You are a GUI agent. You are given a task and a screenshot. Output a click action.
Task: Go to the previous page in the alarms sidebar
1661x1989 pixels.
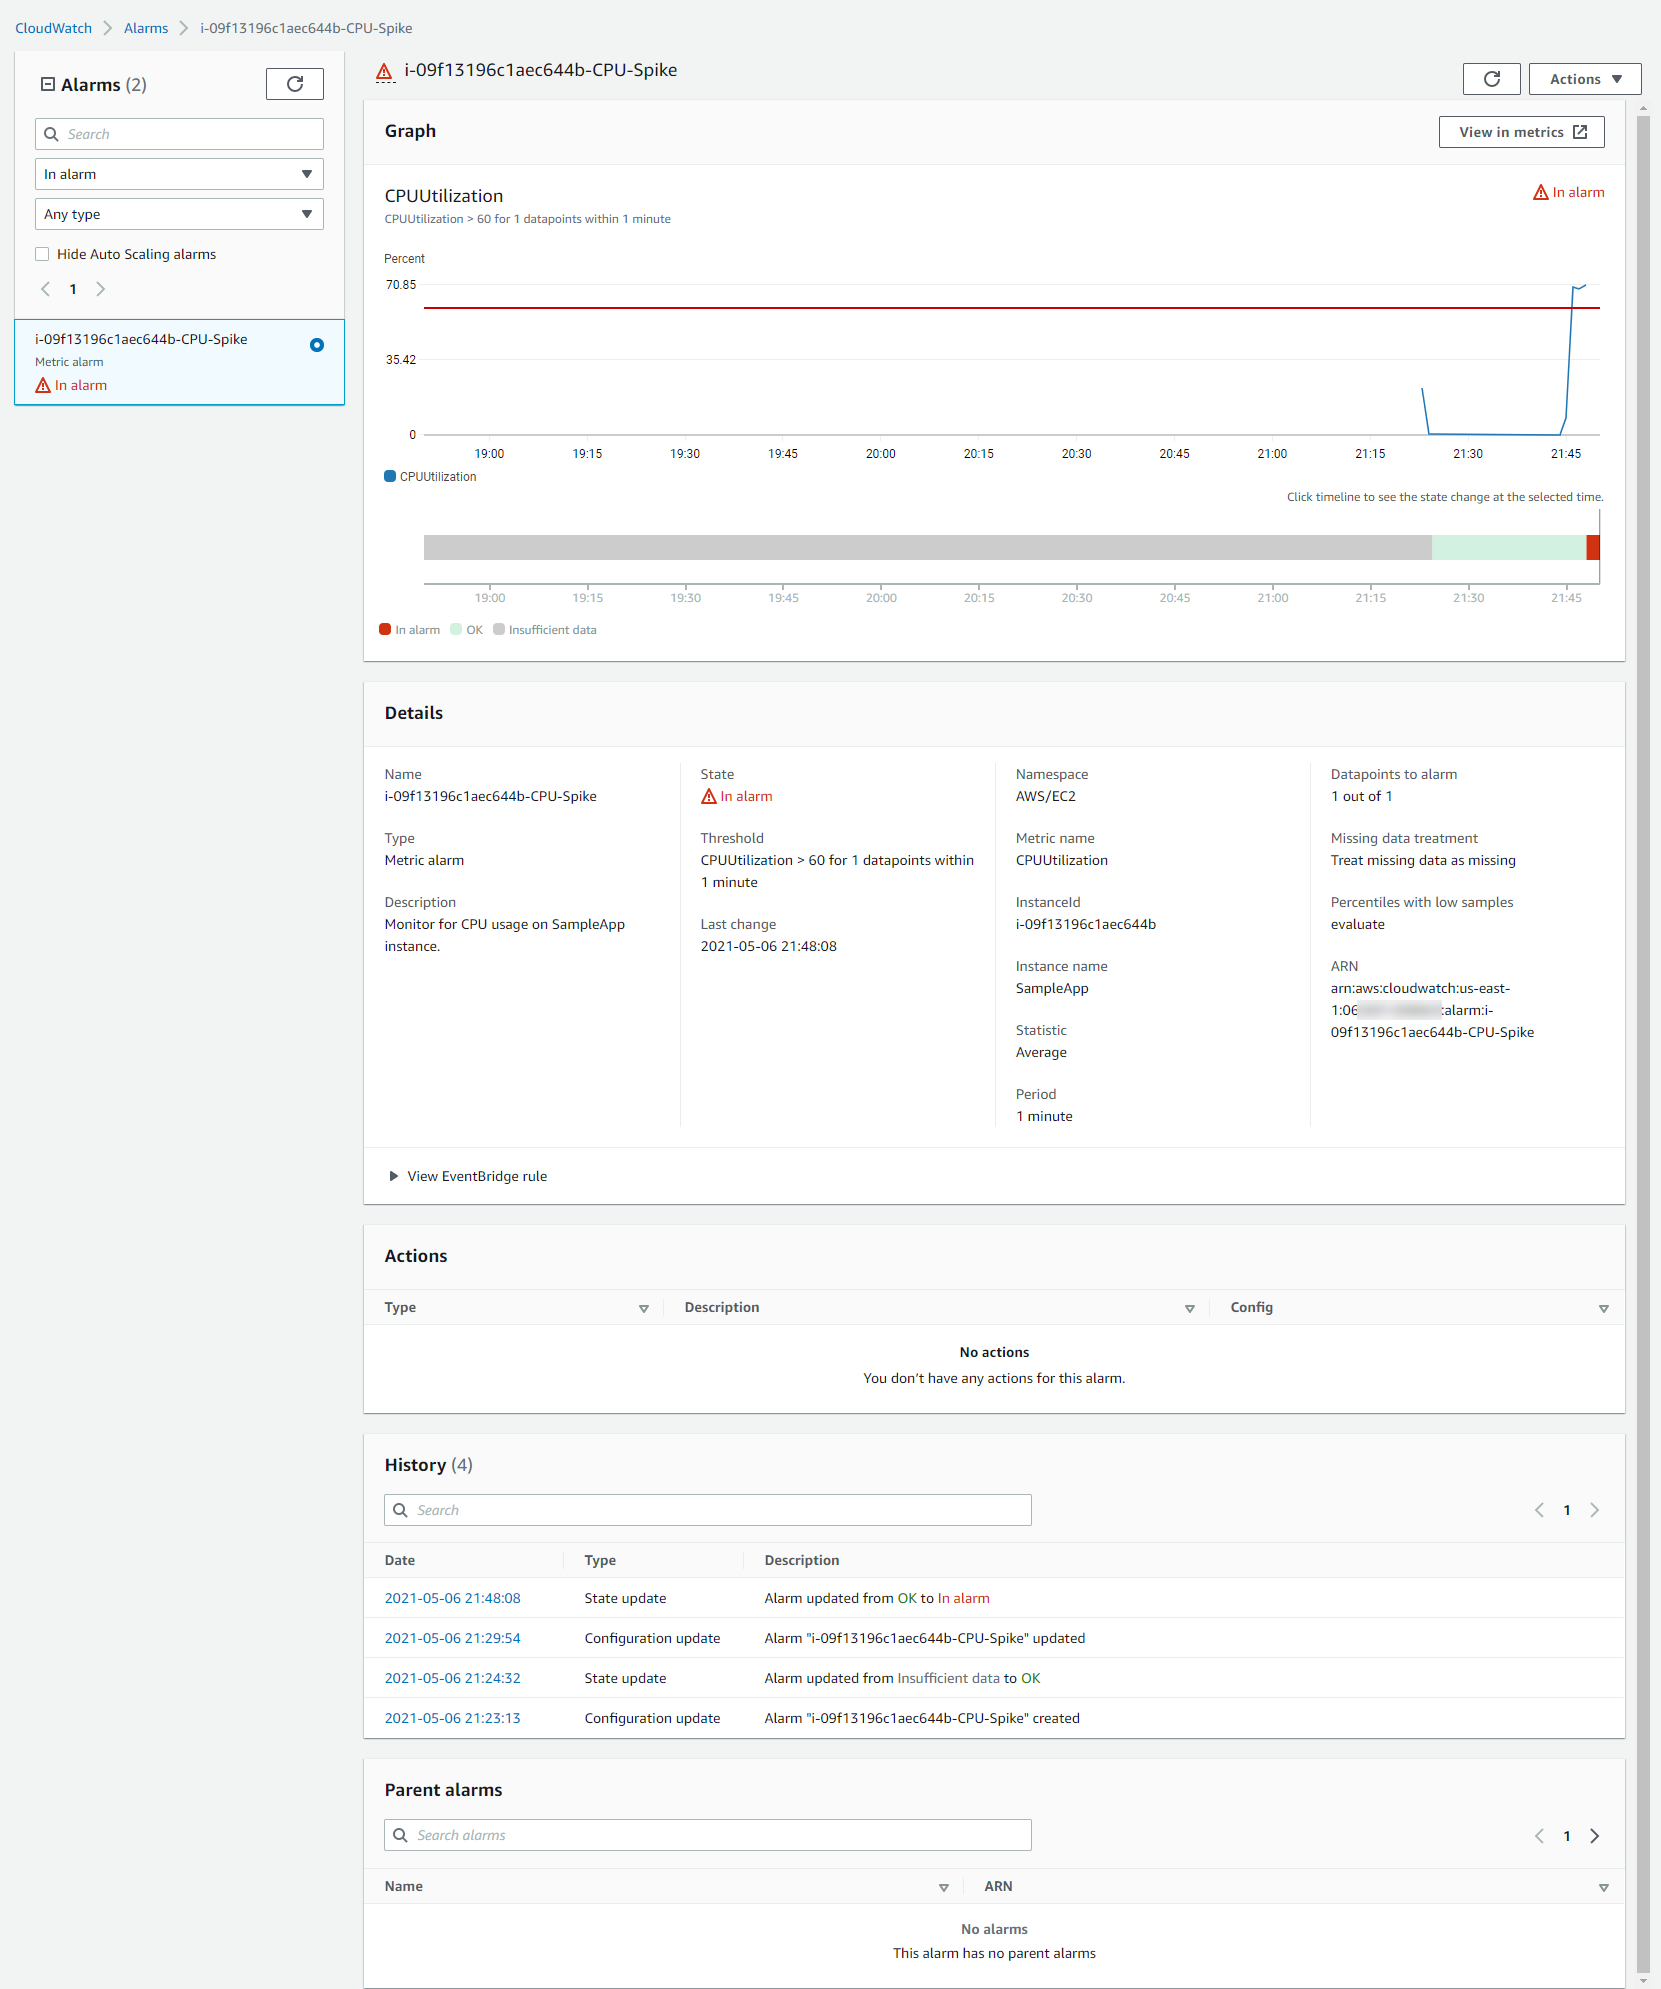[46, 289]
